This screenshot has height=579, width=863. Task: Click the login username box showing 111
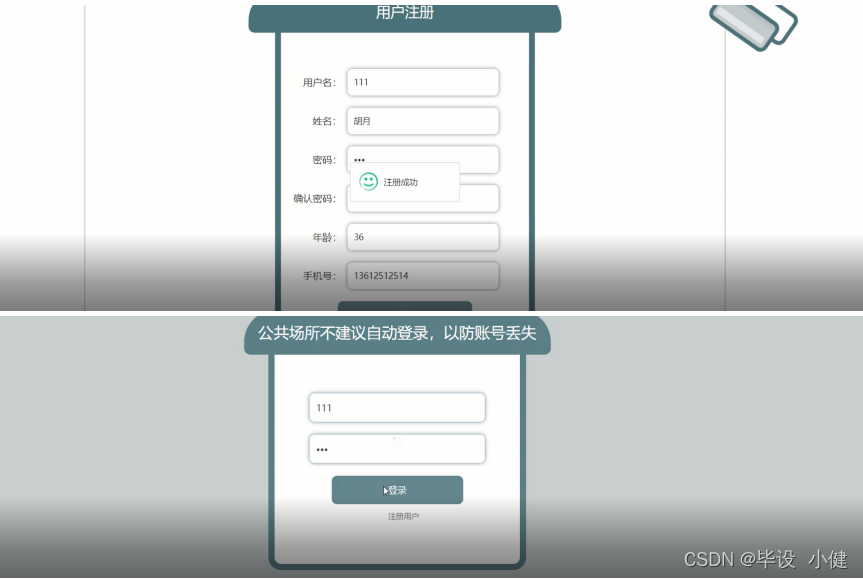pos(396,408)
